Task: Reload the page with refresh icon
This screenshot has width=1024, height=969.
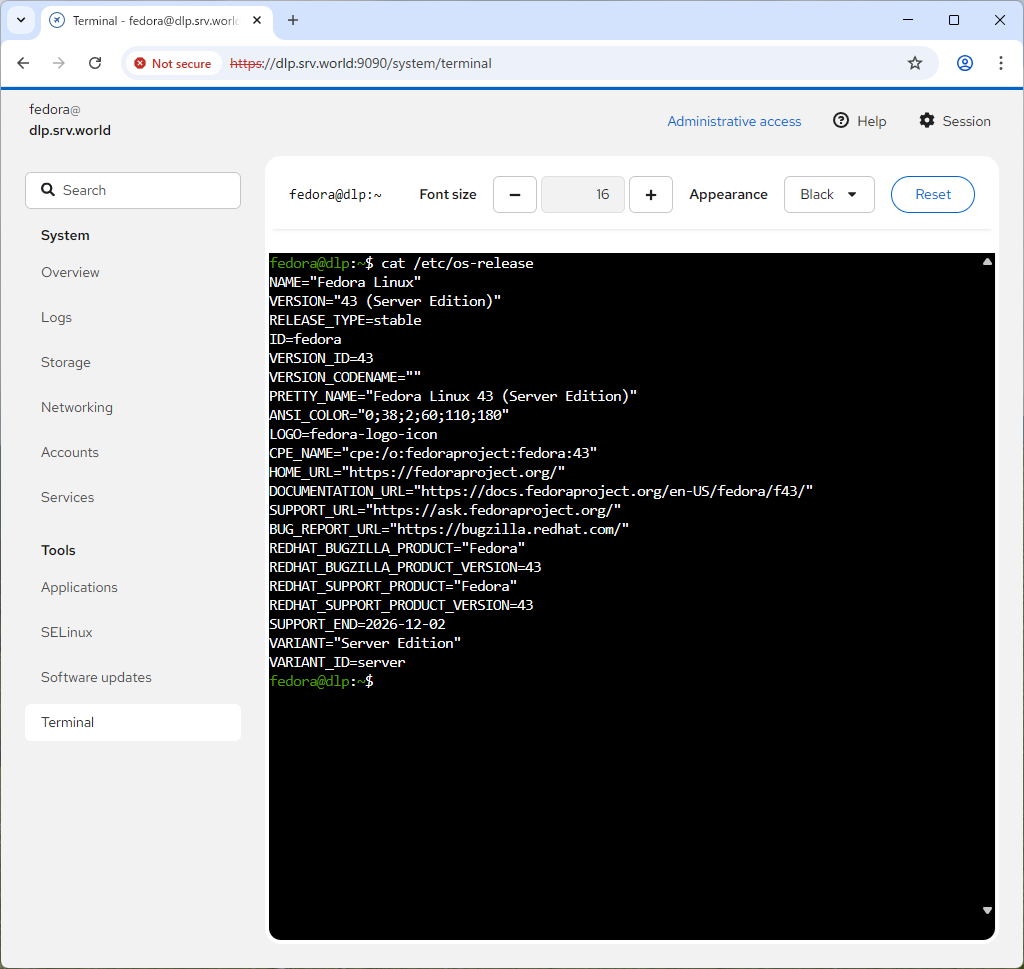Action: 95,63
